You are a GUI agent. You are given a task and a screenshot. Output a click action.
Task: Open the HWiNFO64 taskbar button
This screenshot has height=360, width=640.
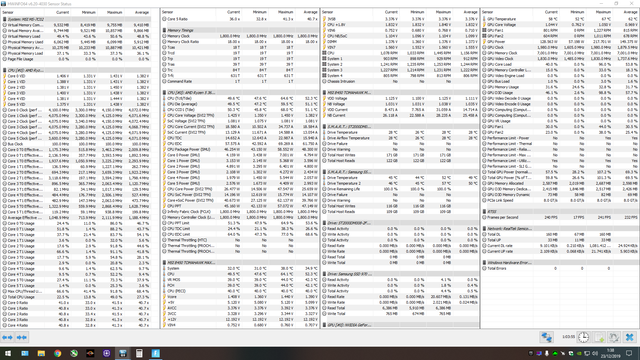coord(123,353)
